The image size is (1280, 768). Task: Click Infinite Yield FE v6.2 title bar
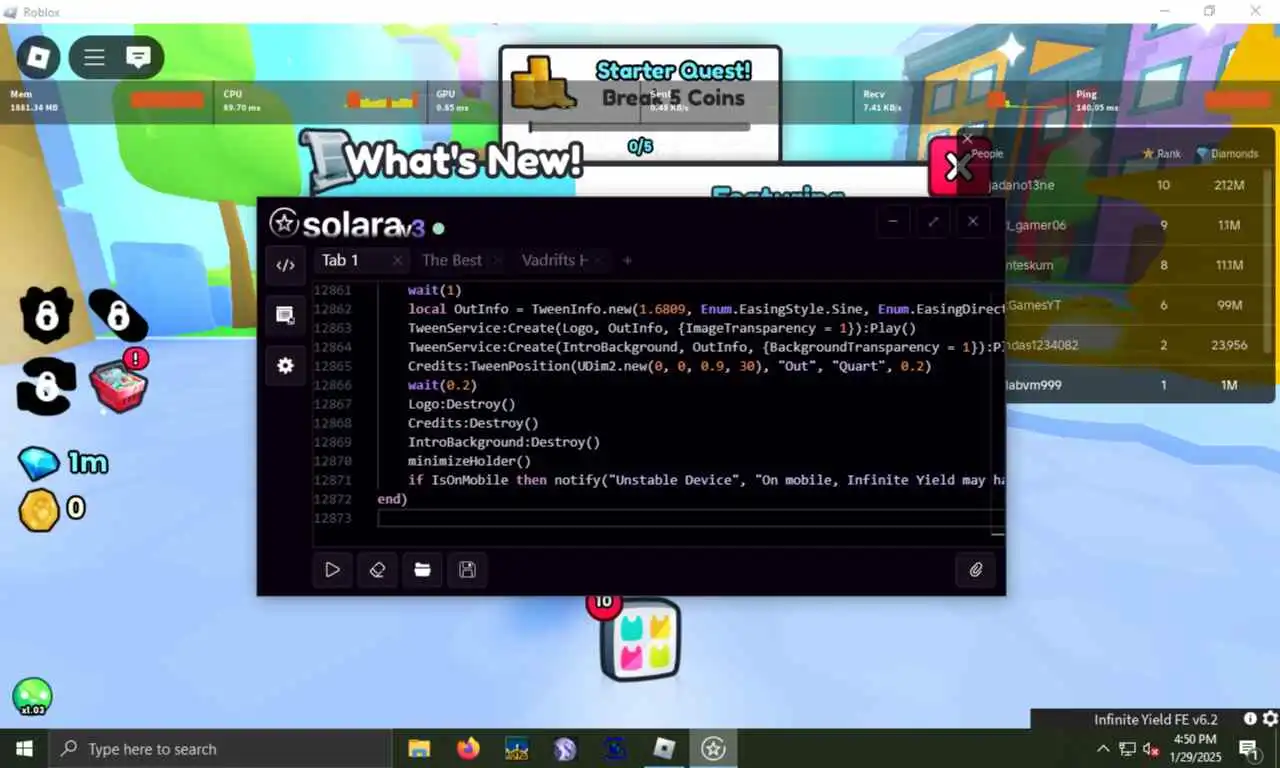(1155, 719)
